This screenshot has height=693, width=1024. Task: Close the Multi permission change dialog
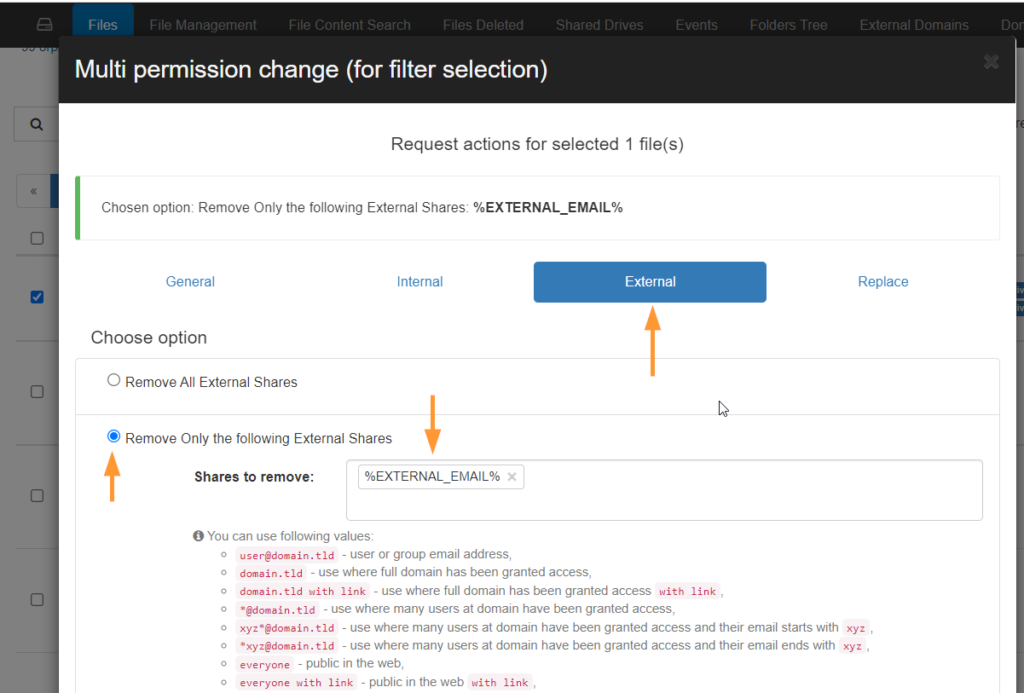pyautogui.click(x=991, y=62)
